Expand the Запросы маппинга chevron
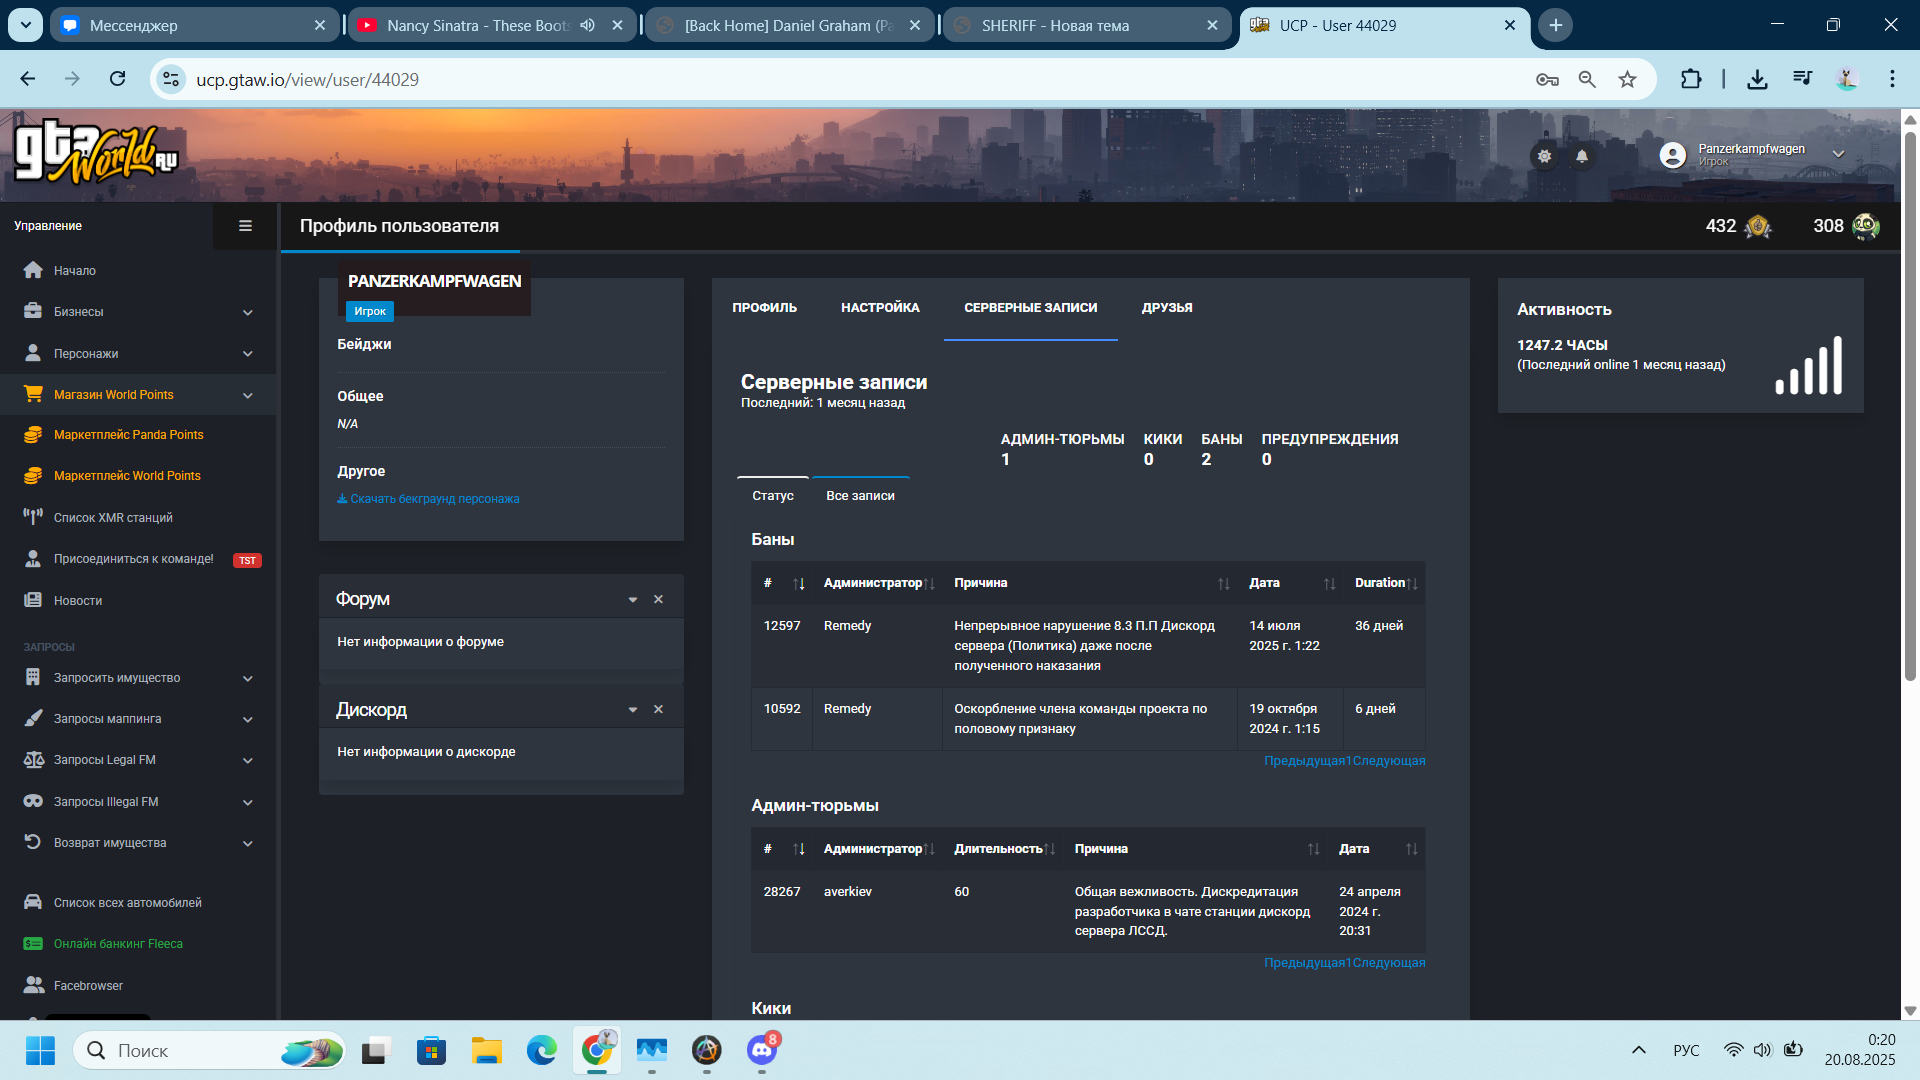Image resolution: width=1920 pixels, height=1080 pixels. (x=247, y=719)
